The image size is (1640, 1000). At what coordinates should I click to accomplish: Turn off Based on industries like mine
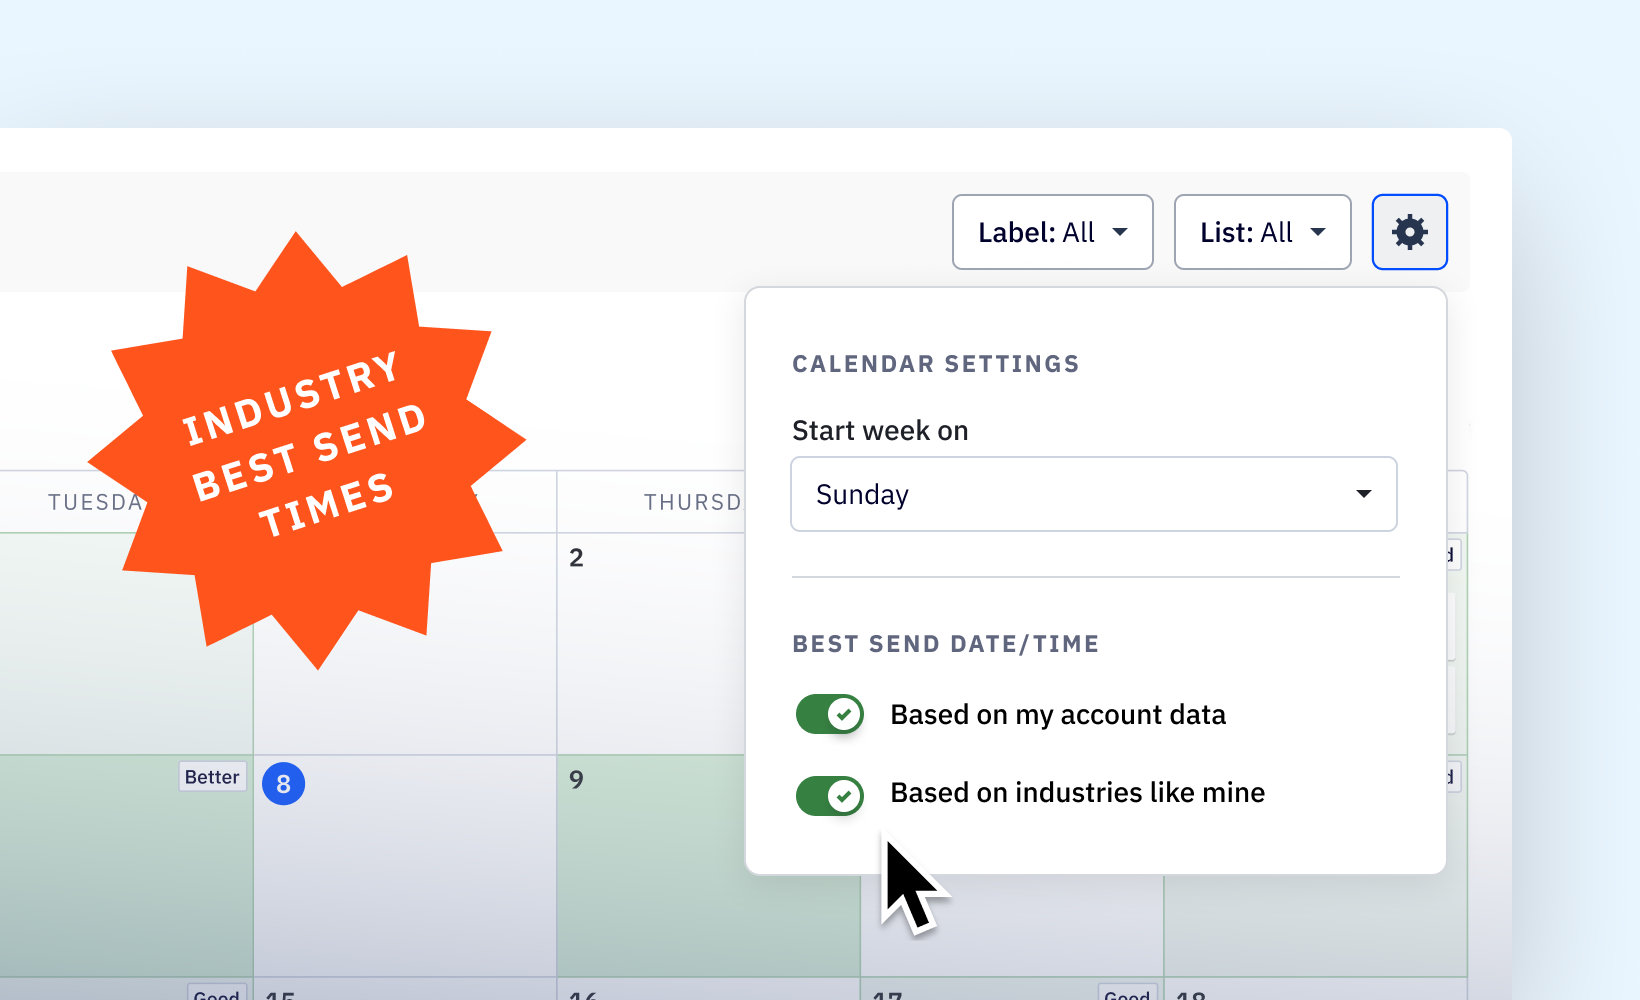(x=829, y=796)
